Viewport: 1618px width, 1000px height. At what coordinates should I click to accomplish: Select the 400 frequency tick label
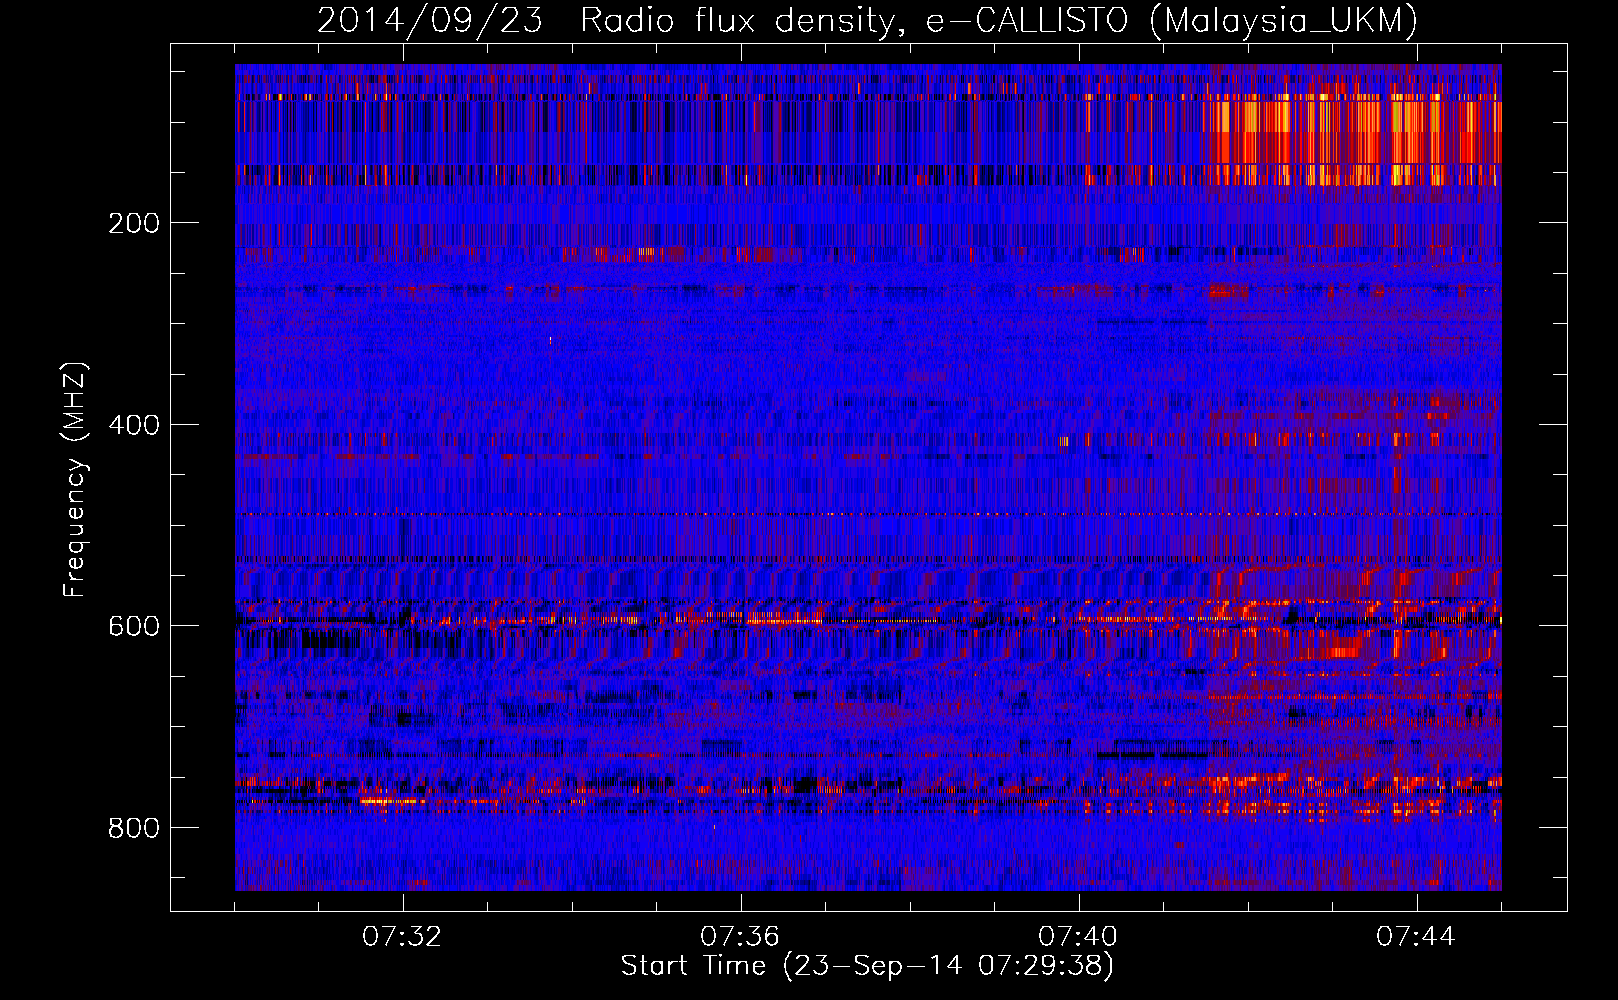tap(133, 425)
